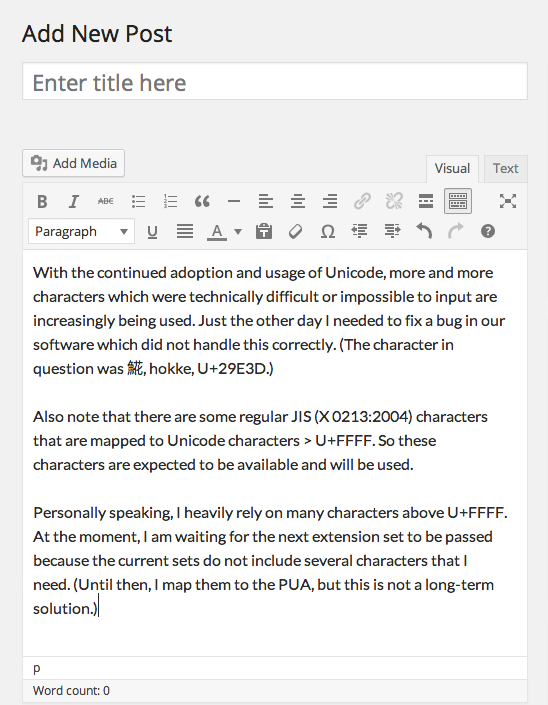Open keyboard shortcuts help icon
Screen dimensions: 548x705
(488, 232)
